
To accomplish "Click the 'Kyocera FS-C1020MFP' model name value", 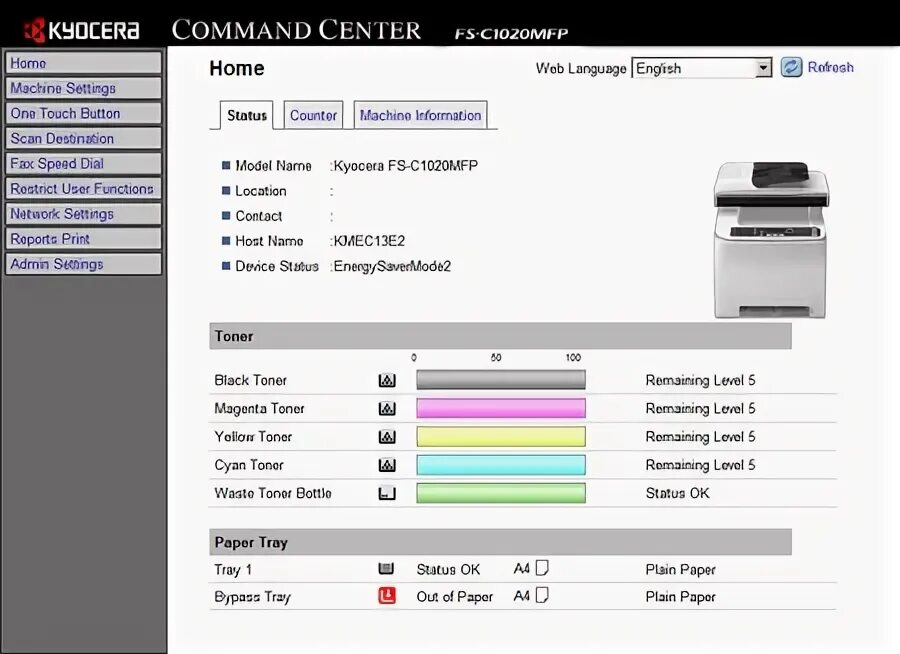I will point(405,165).
